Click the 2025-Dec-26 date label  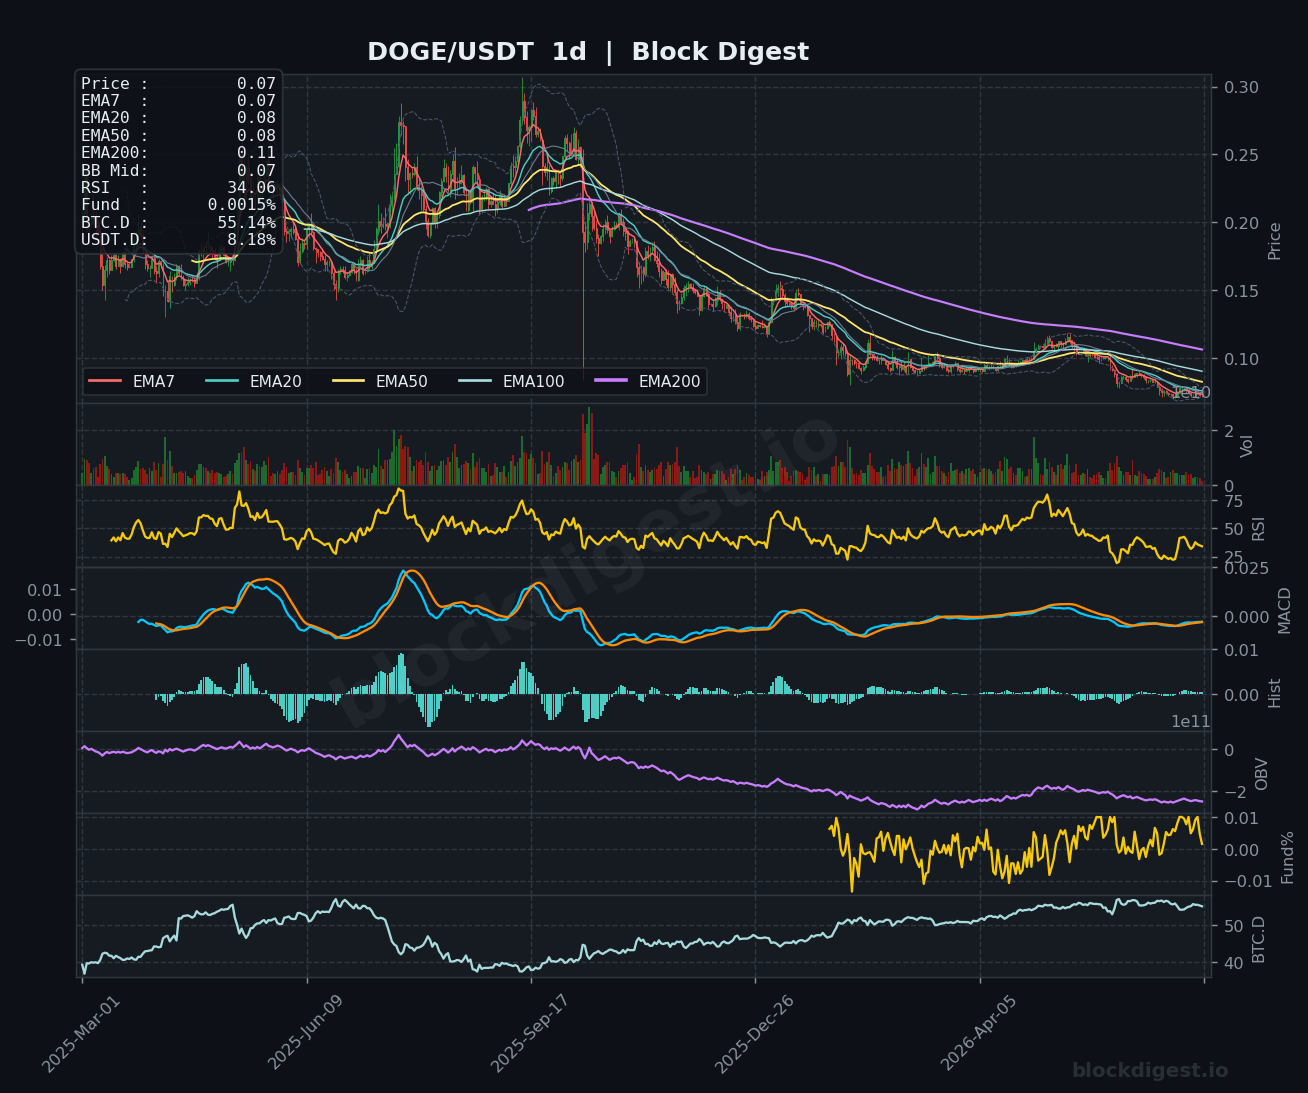754,1035
